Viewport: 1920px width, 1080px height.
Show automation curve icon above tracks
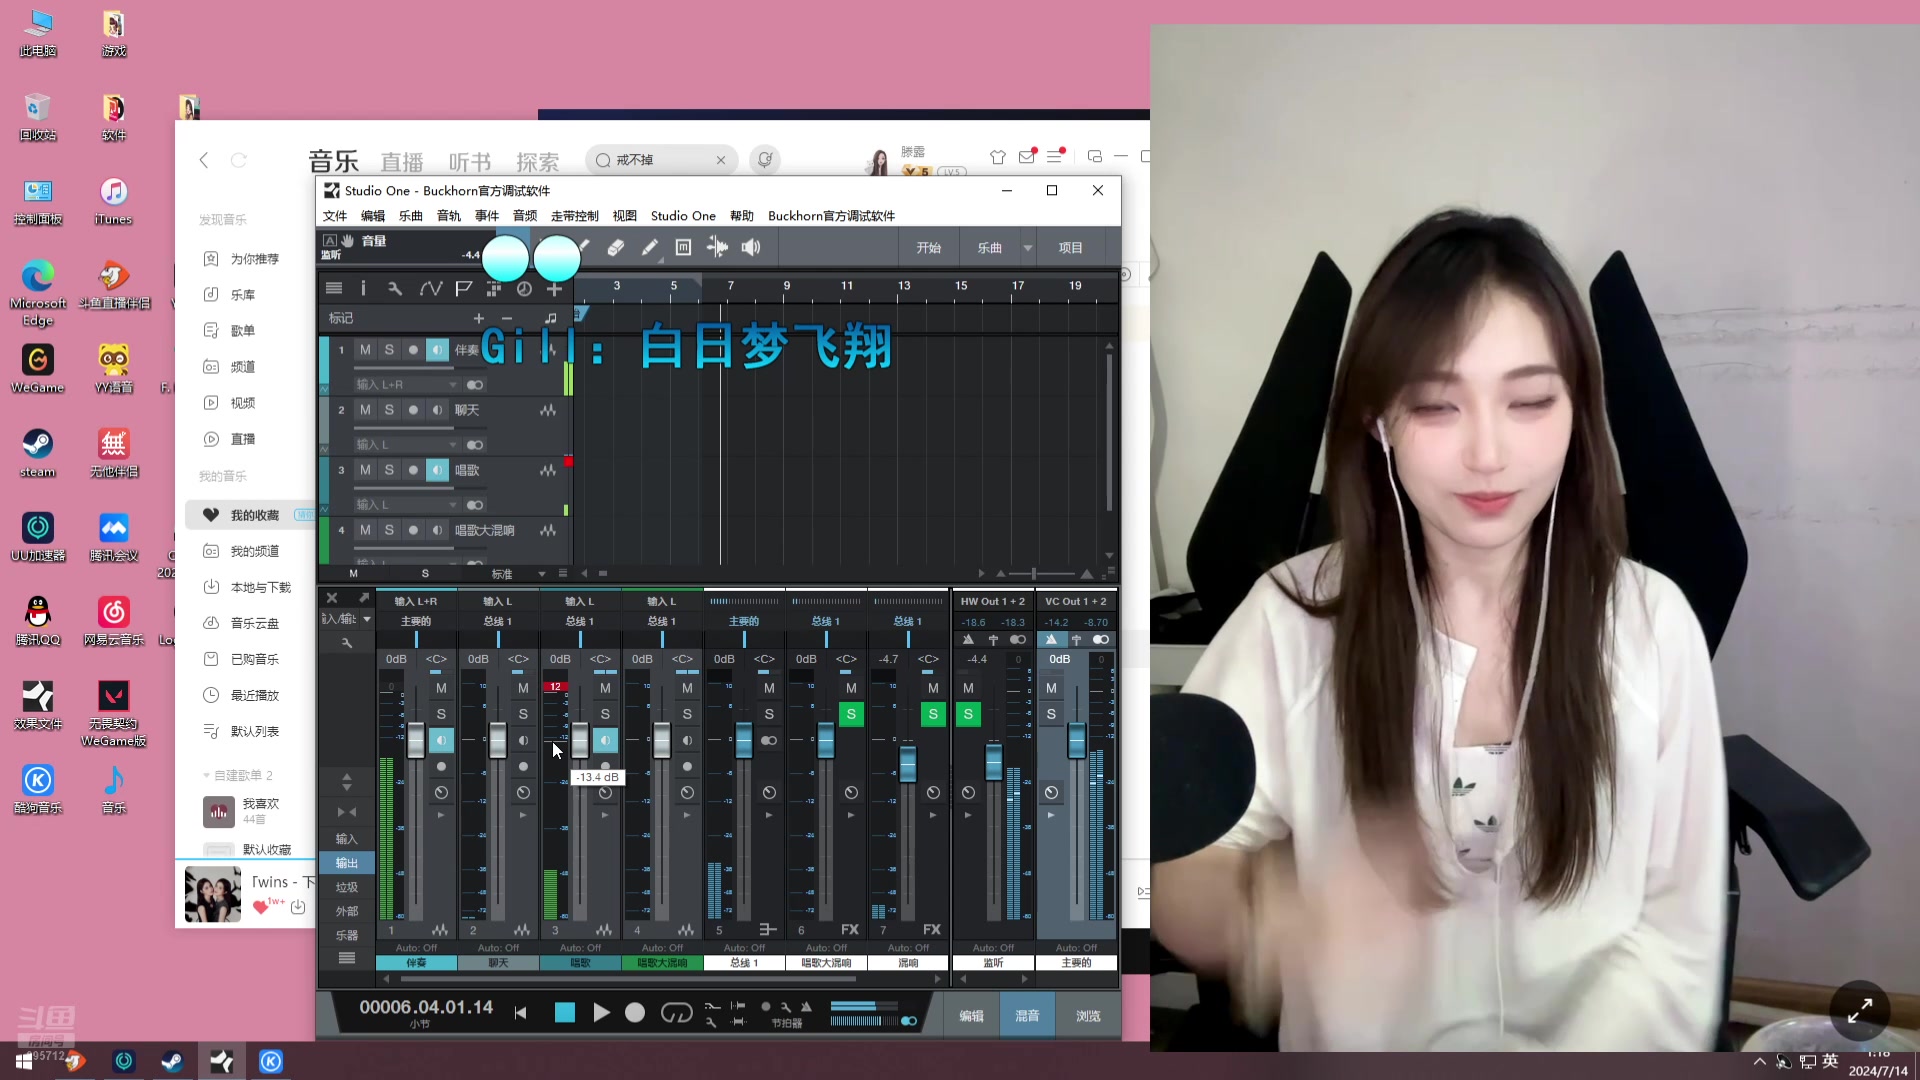[x=431, y=288]
